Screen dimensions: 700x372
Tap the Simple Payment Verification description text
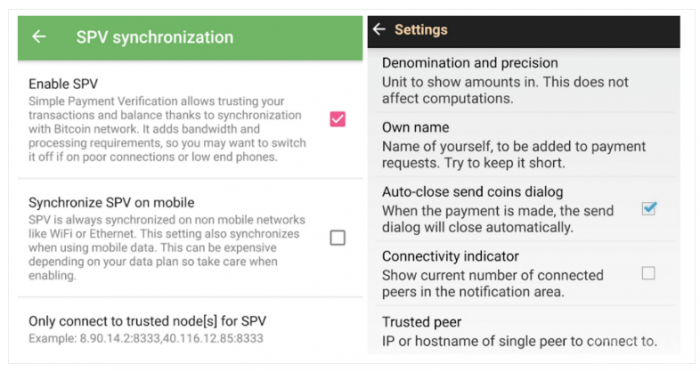[x=167, y=129]
